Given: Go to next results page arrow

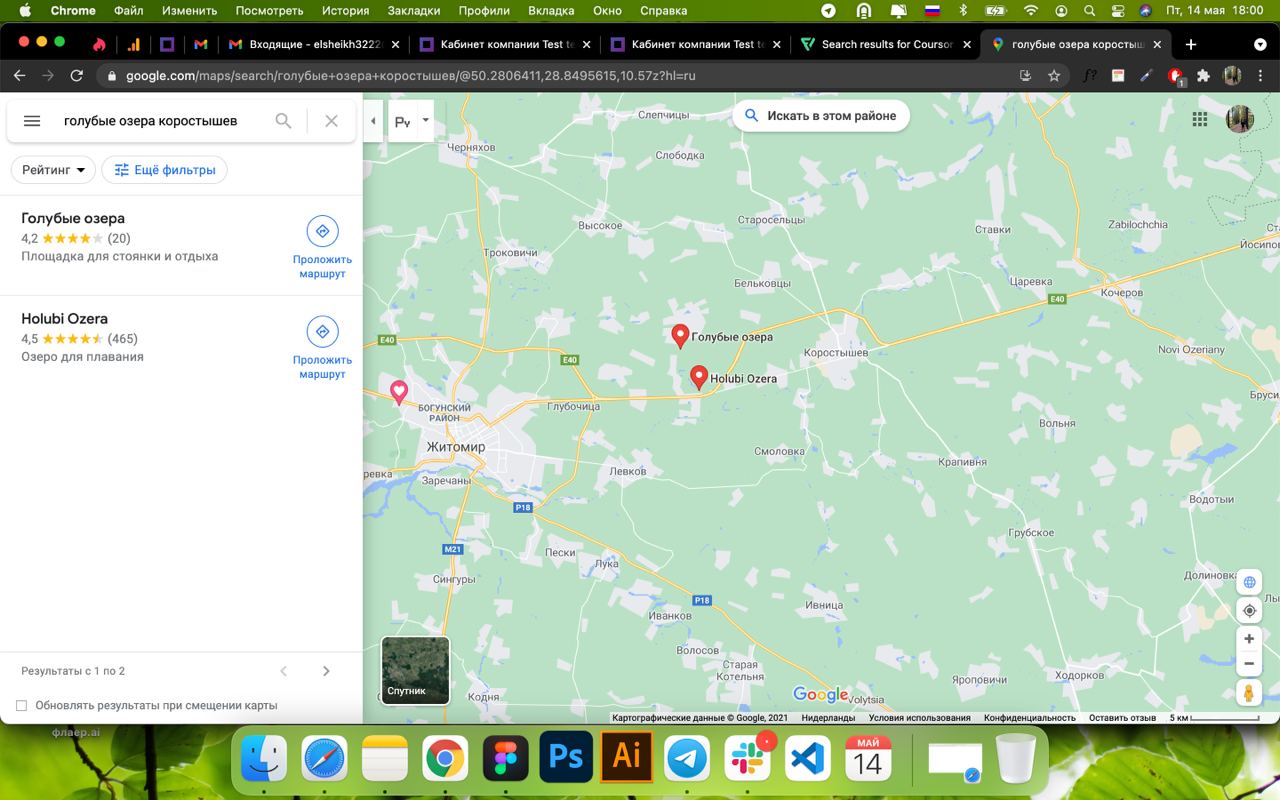Looking at the screenshot, I should coord(326,671).
